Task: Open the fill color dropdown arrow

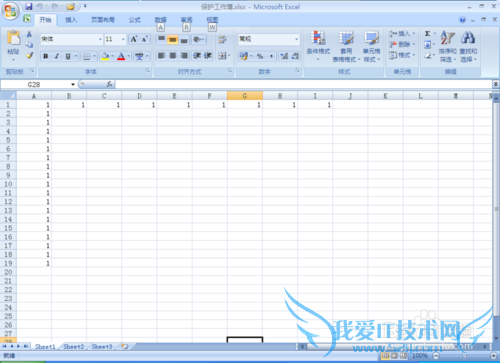Action: pos(112,56)
